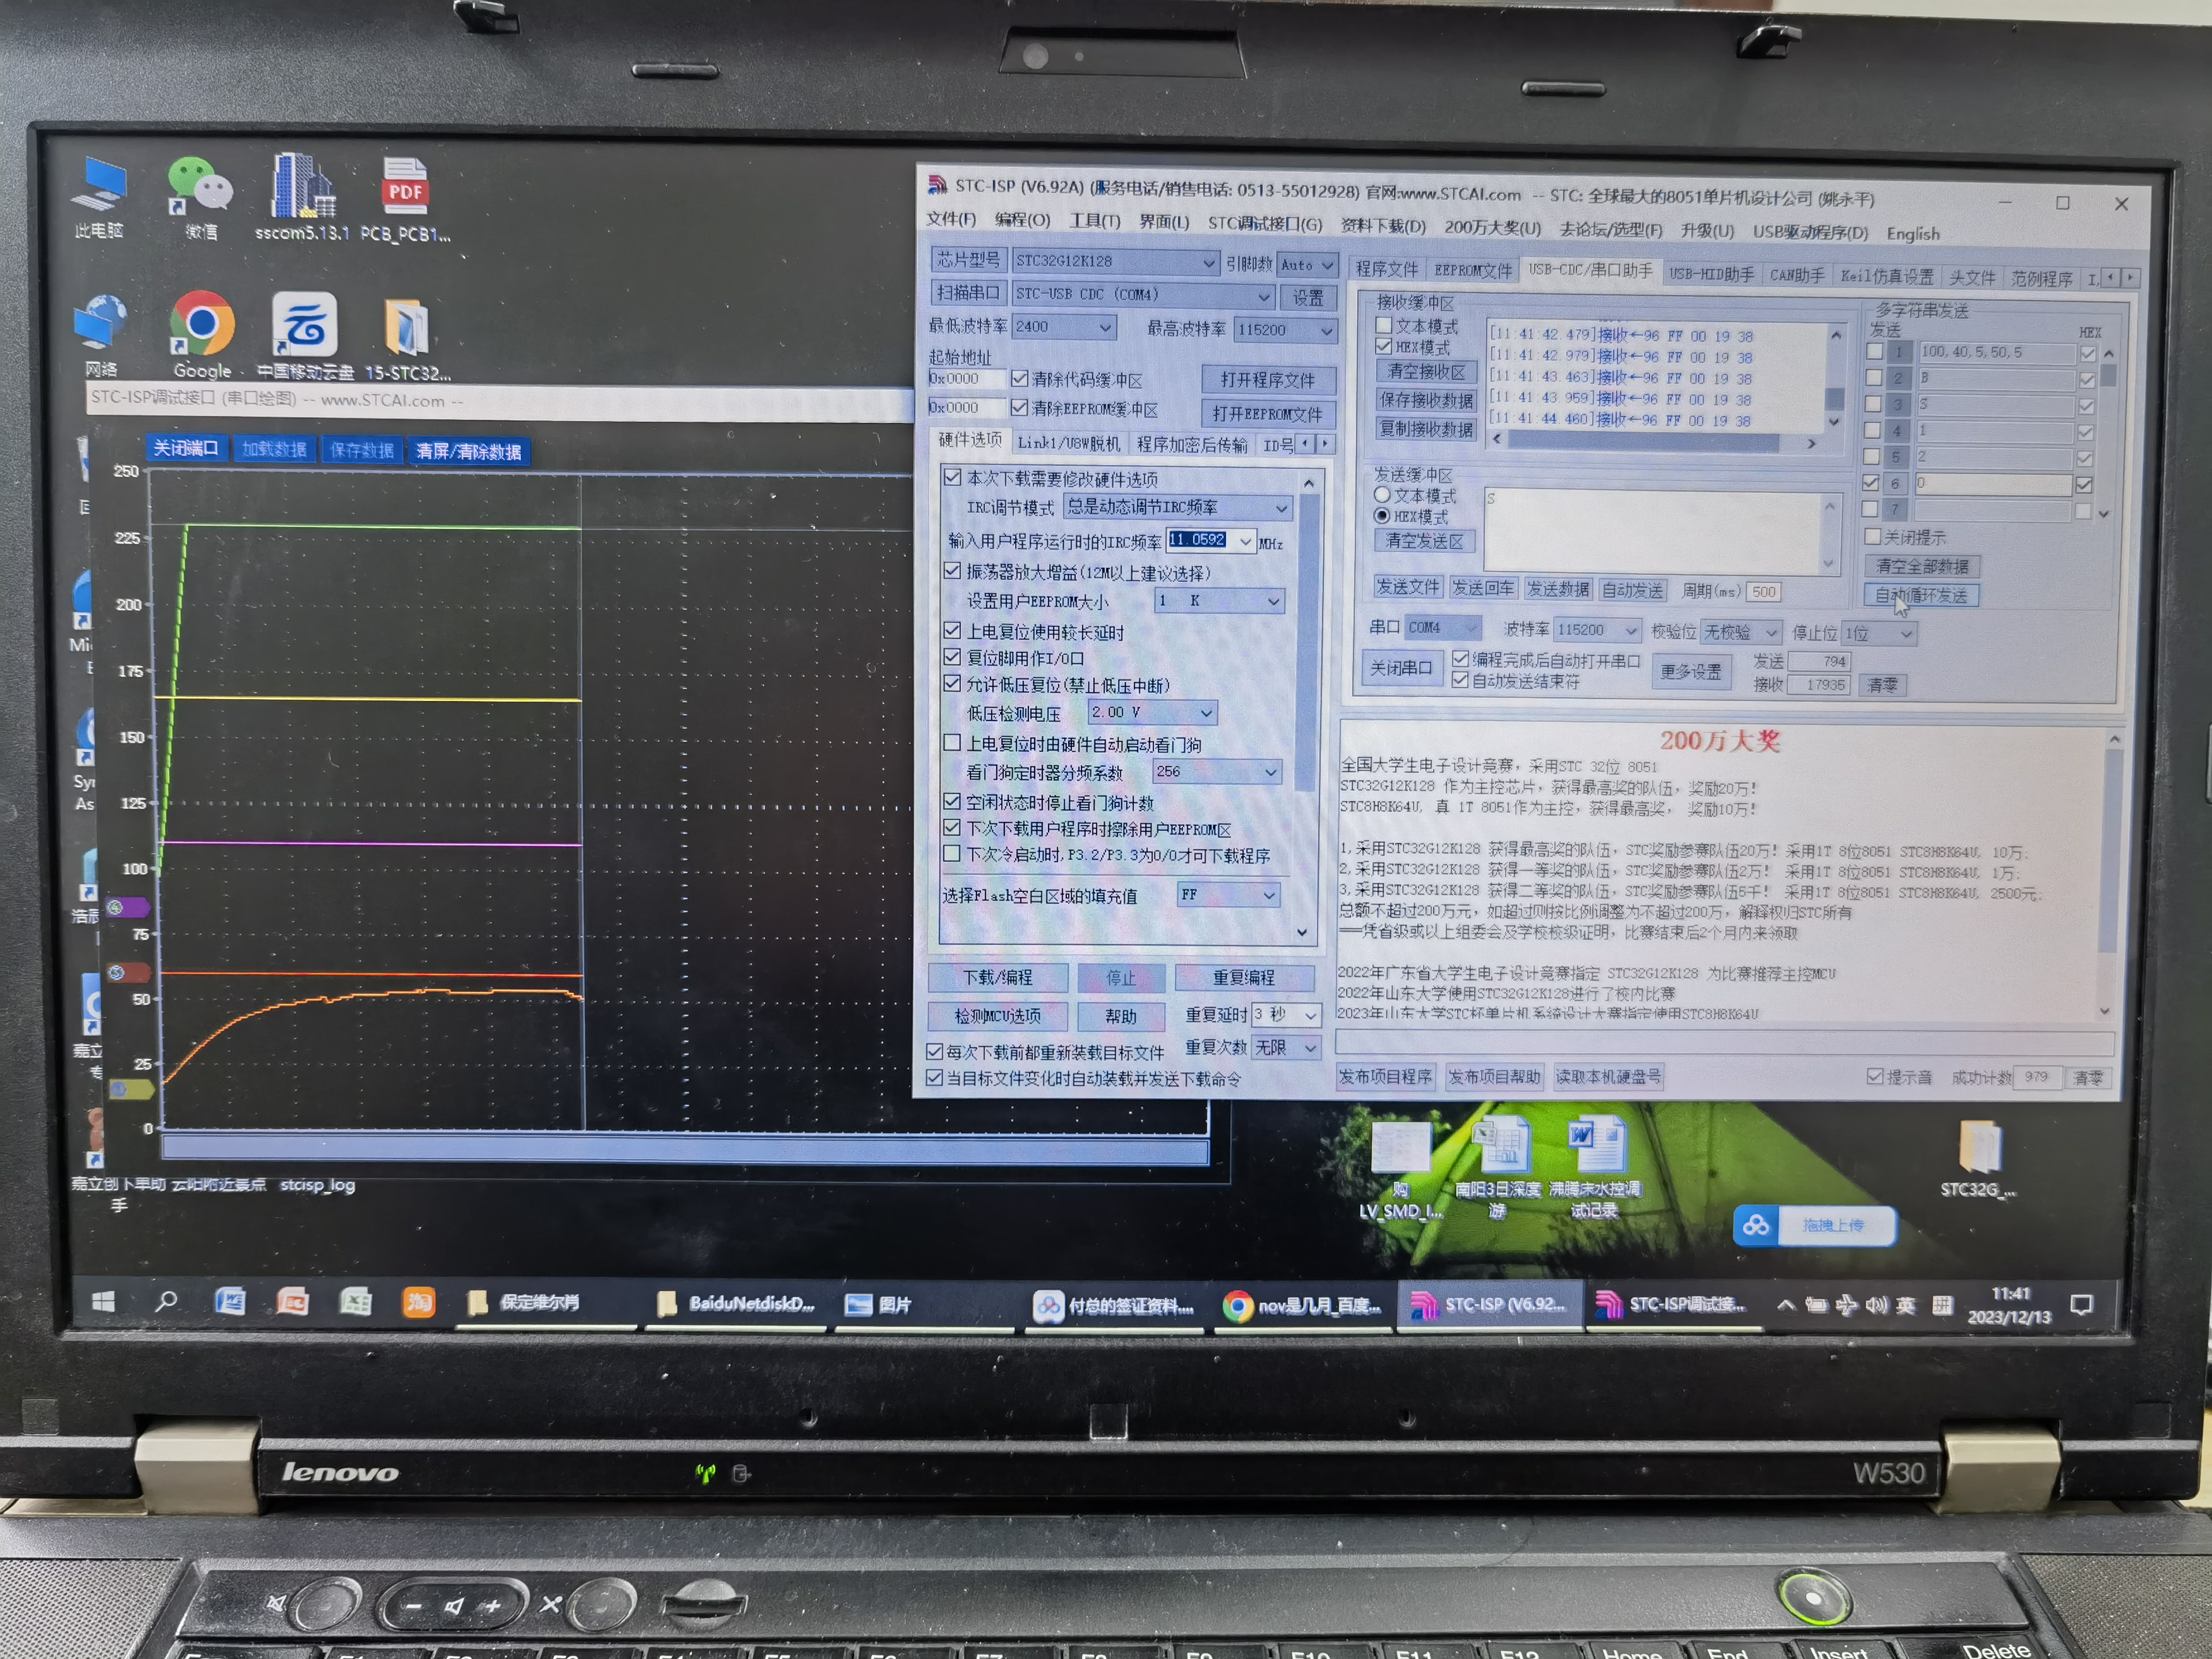2212x1659 pixels.
Task: Click 清屏/清除数据 in the plot window
Action: click(468, 451)
